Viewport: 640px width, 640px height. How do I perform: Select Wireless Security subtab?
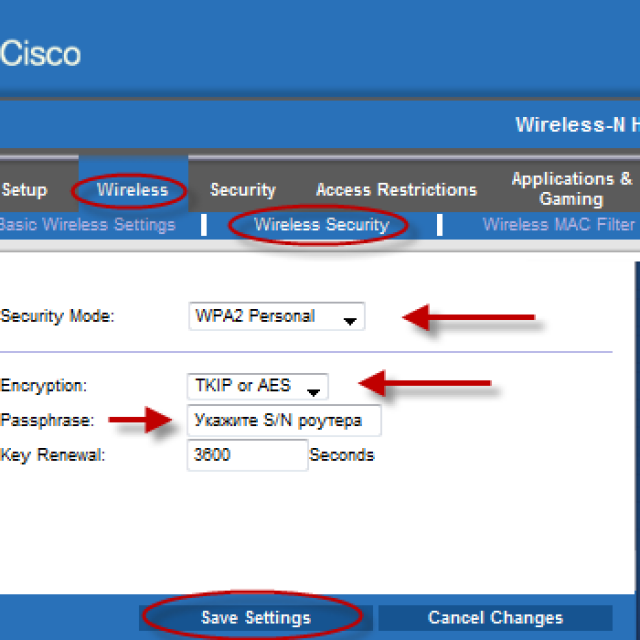pos(322,224)
